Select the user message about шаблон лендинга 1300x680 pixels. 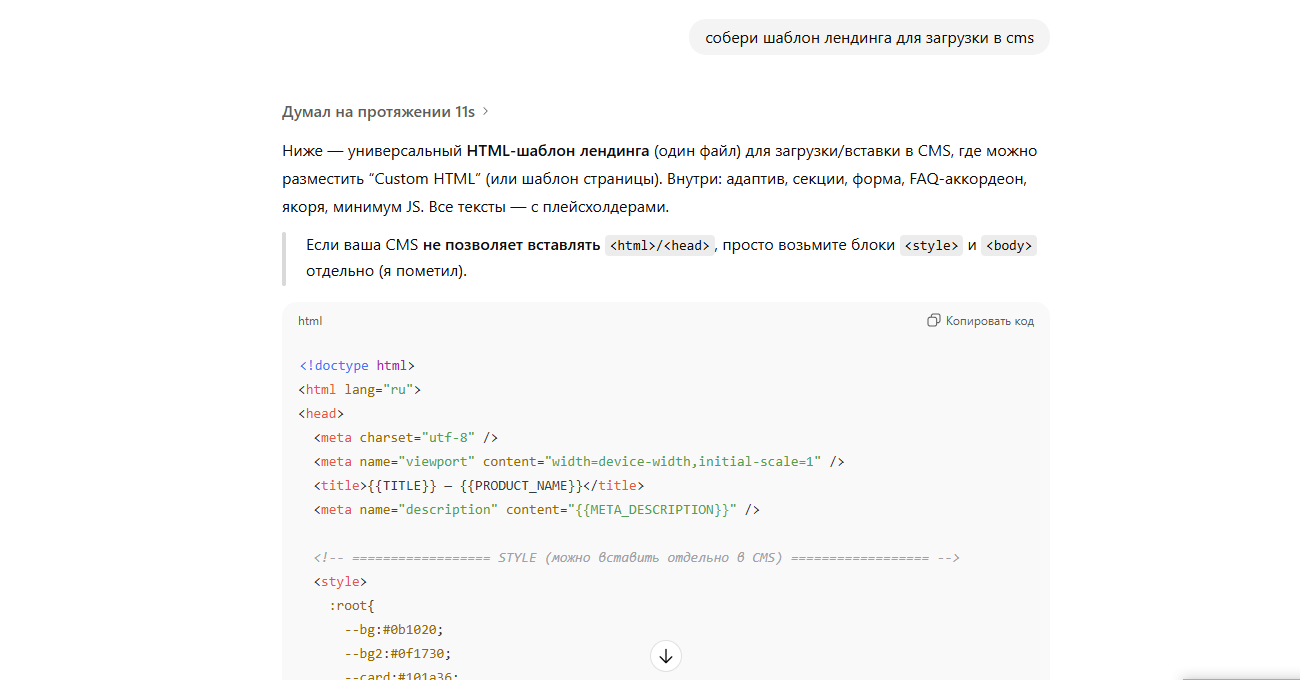pos(869,38)
